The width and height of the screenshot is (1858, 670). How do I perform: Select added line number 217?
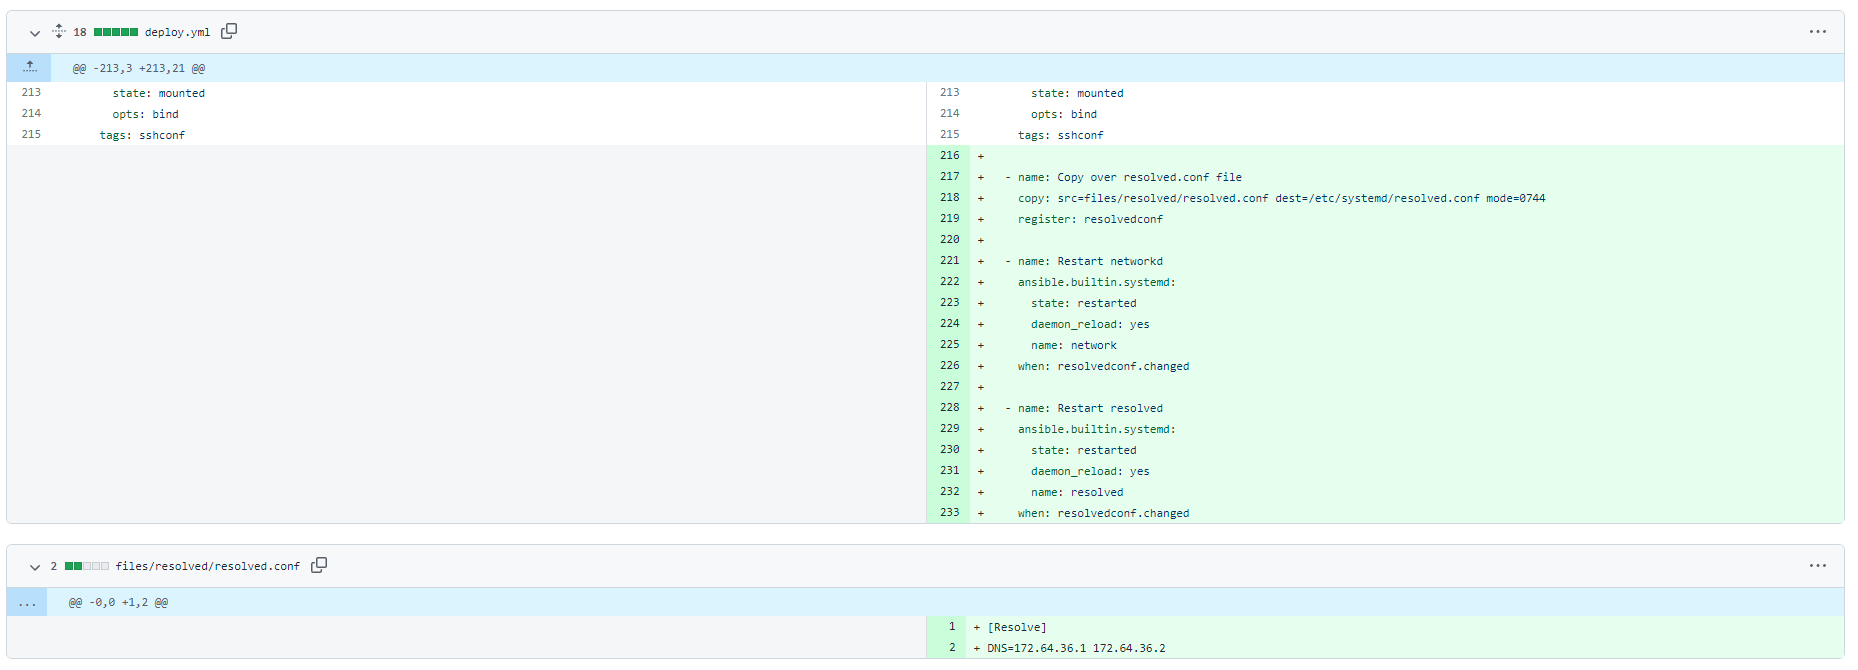click(949, 177)
